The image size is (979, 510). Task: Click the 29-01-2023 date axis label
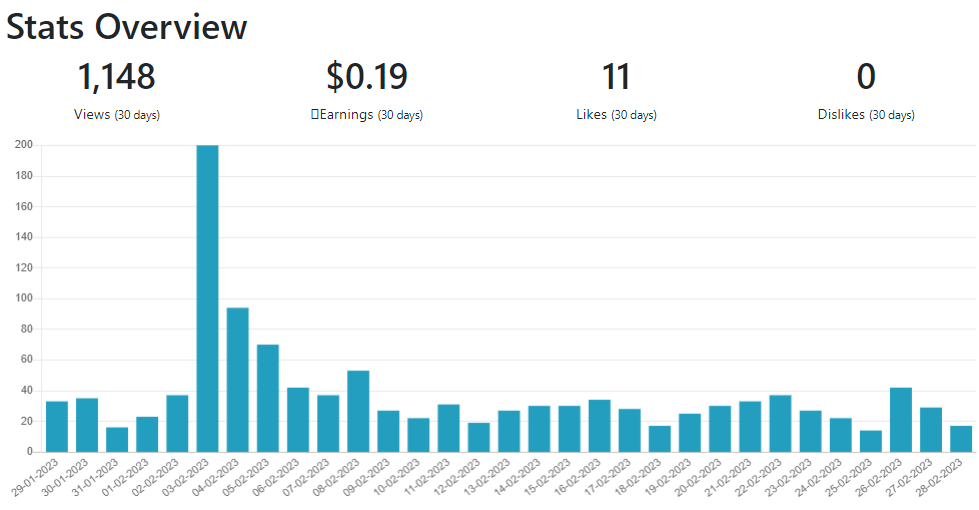(35, 477)
